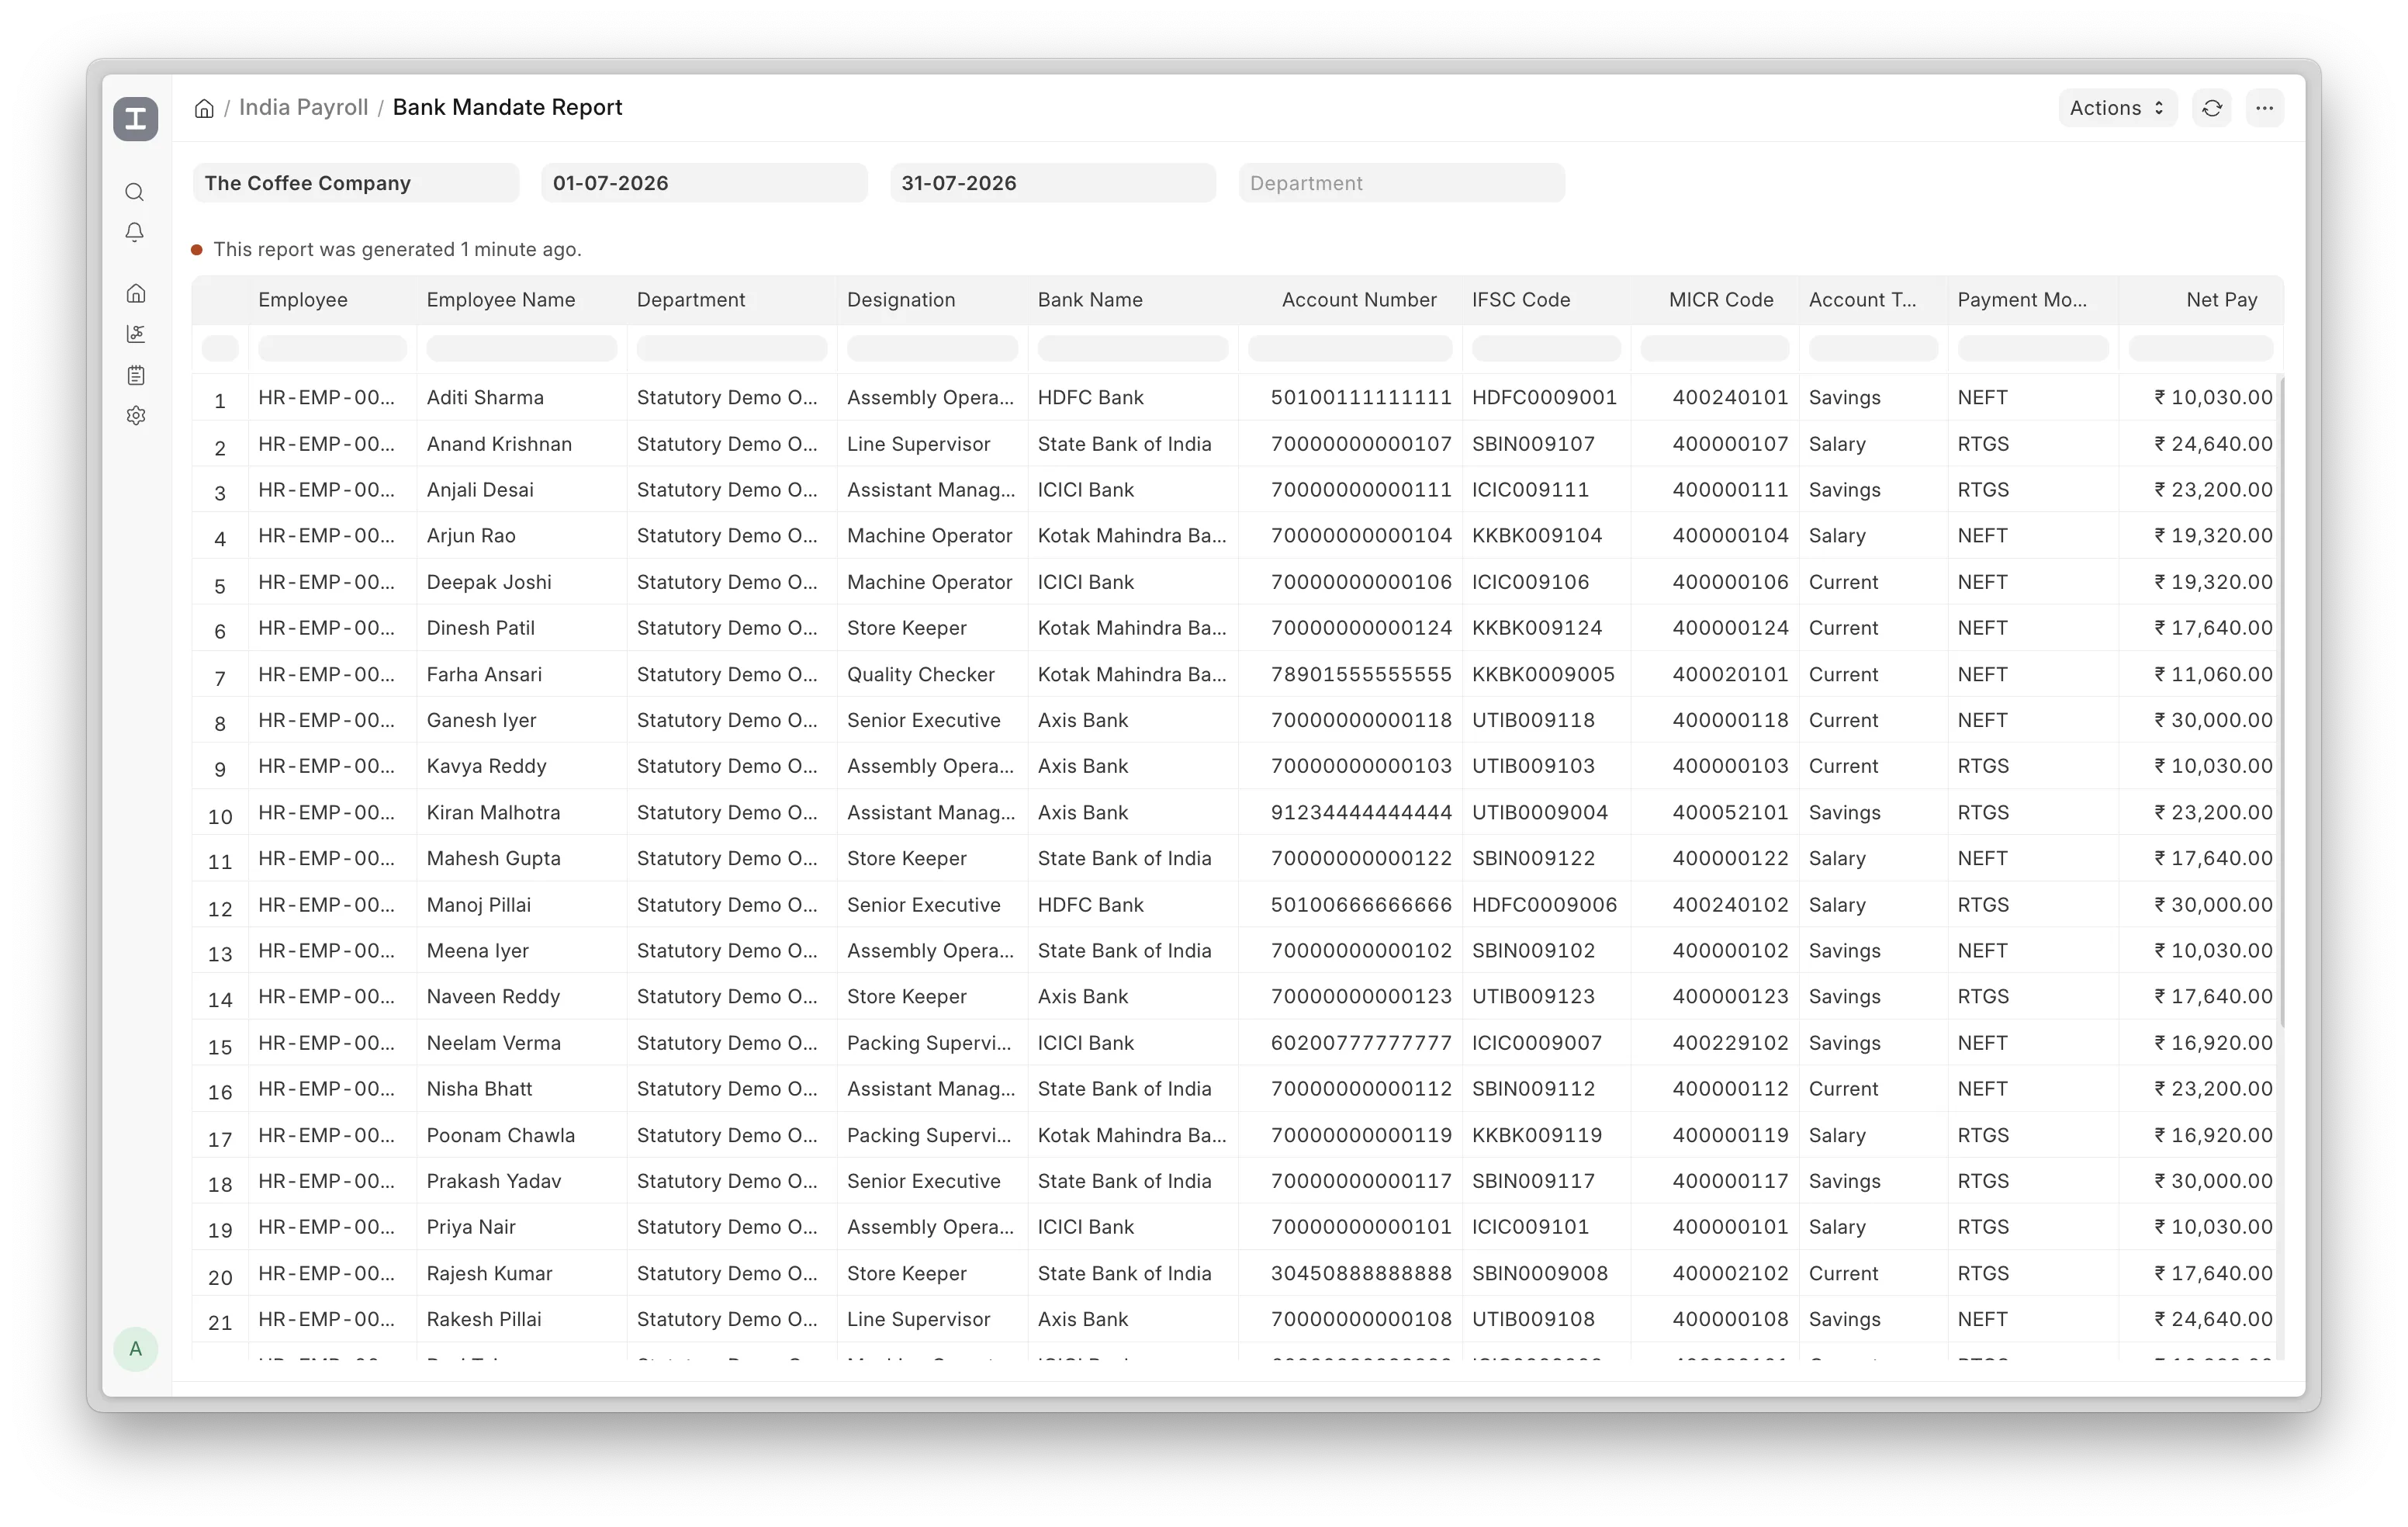Open the search icon in sidebar
The height and width of the screenshot is (1527, 2408).
point(135,192)
